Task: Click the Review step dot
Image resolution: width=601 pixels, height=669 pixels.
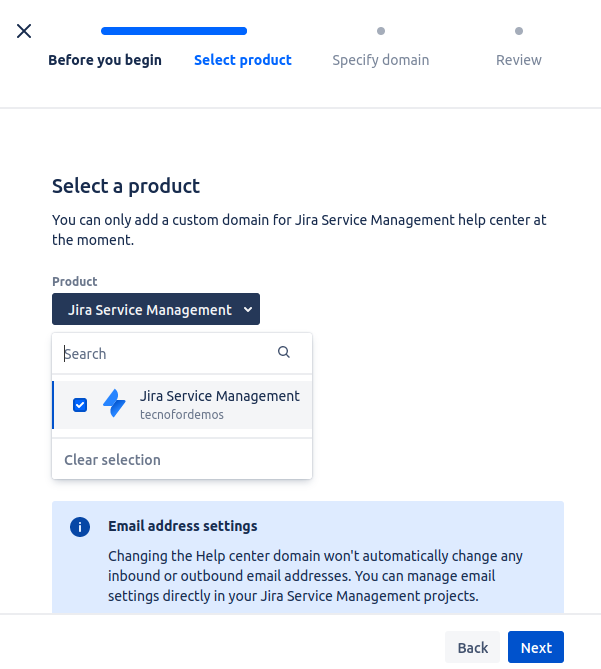Action: coord(519,31)
